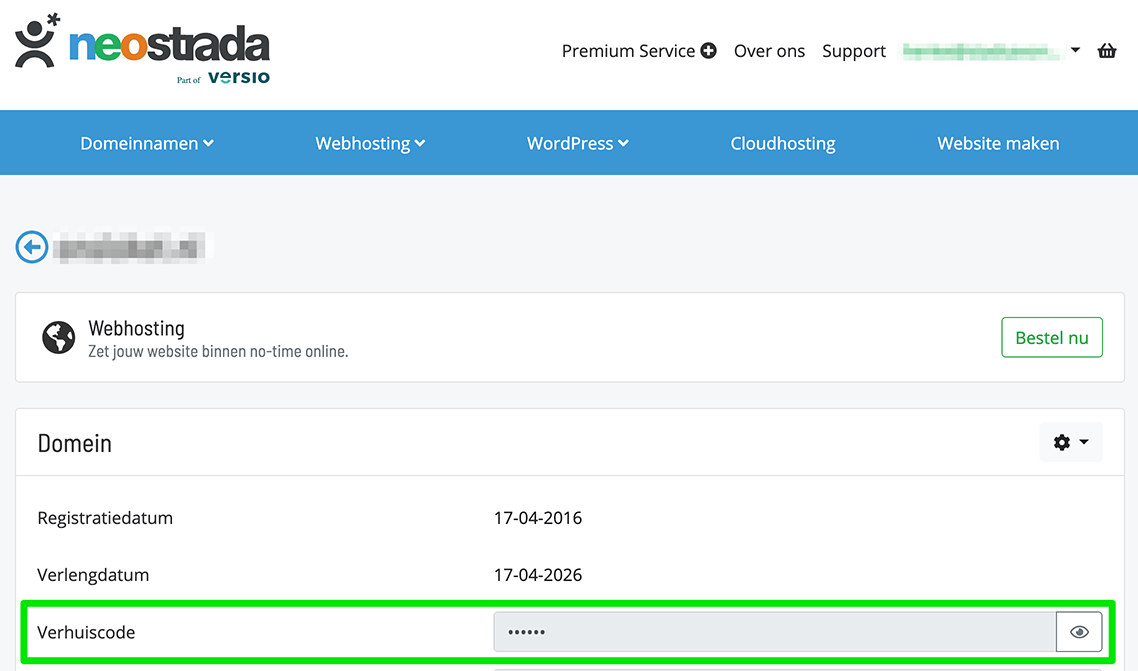Image resolution: width=1138 pixels, height=671 pixels.
Task: Expand the Domeinnamen navigation menu
Action: tap(147, 143)
